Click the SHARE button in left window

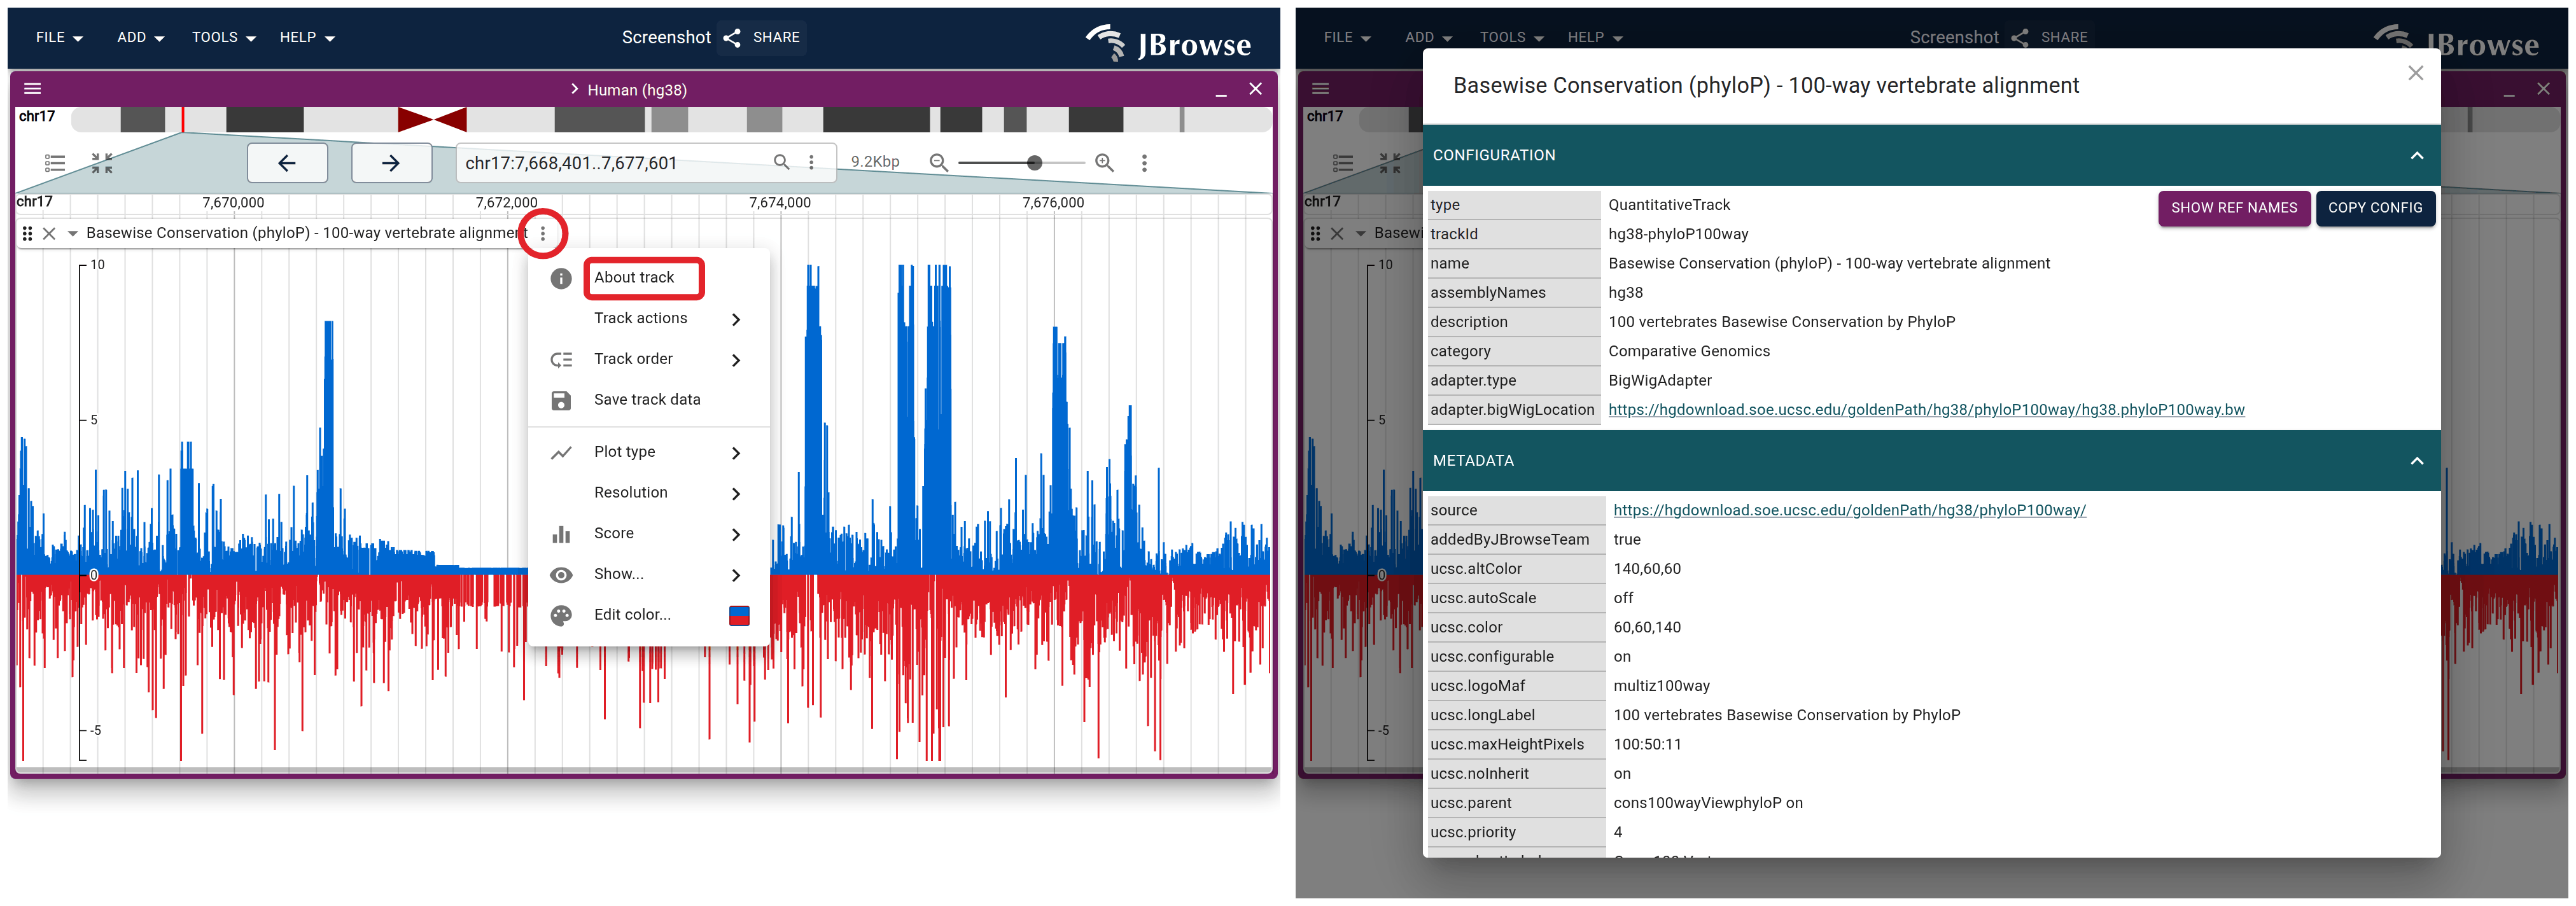(x=763, y=38)
